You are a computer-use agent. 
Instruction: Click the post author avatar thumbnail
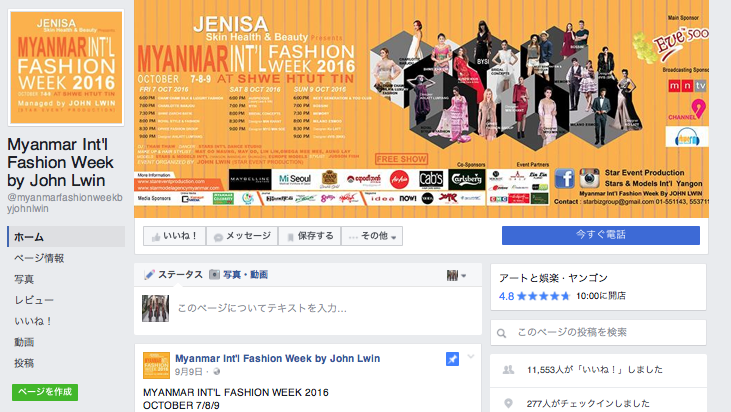click(x=156, y=365)
